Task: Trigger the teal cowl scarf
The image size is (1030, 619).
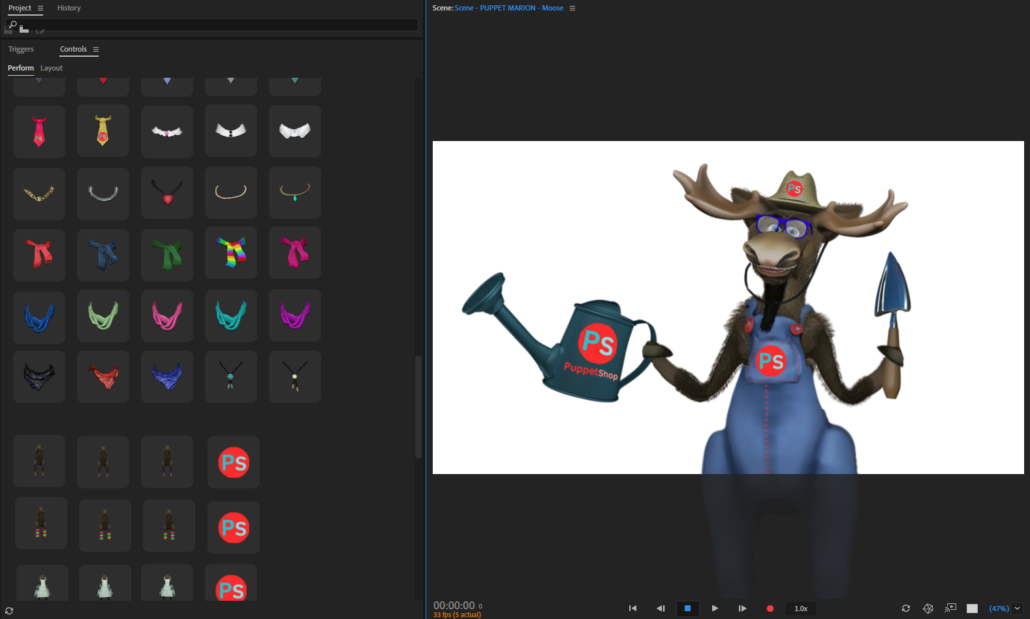Action: [x=231, y=316]
